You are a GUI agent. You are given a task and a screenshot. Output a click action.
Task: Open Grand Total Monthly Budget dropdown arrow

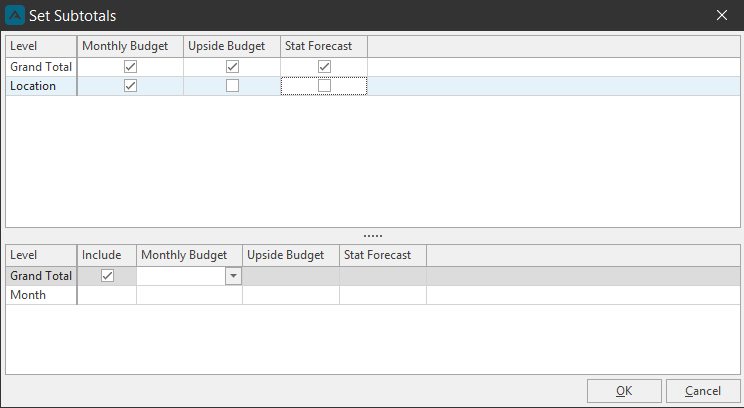coord(233,276)
